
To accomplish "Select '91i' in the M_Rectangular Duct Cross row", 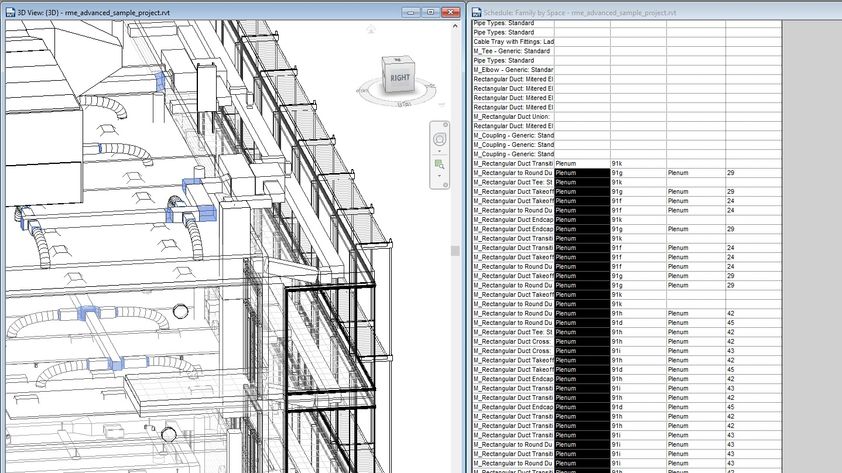I will [x=638, y=351].
